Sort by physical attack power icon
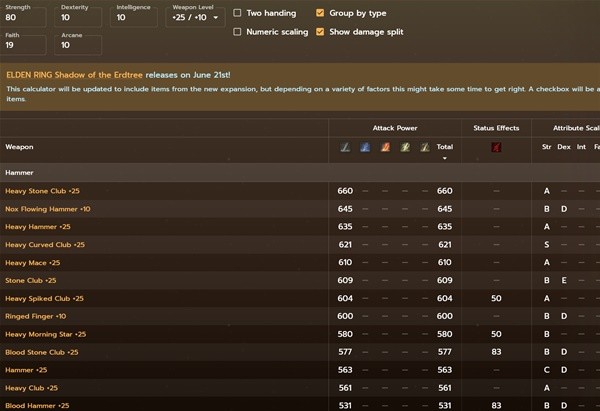Image resolution: width=600 pixels, height=411 pixels. [x=346, y=147]
